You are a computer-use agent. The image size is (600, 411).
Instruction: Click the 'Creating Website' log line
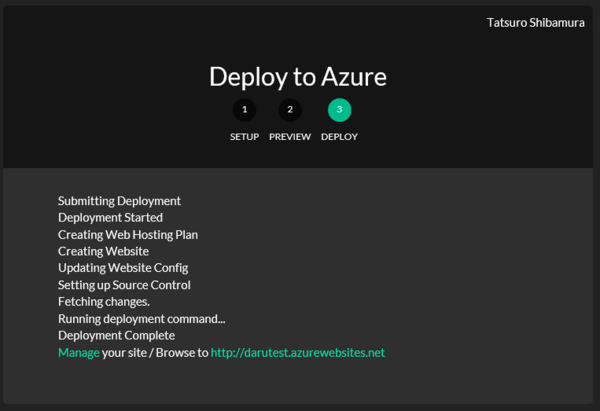[x=104, y=251]
